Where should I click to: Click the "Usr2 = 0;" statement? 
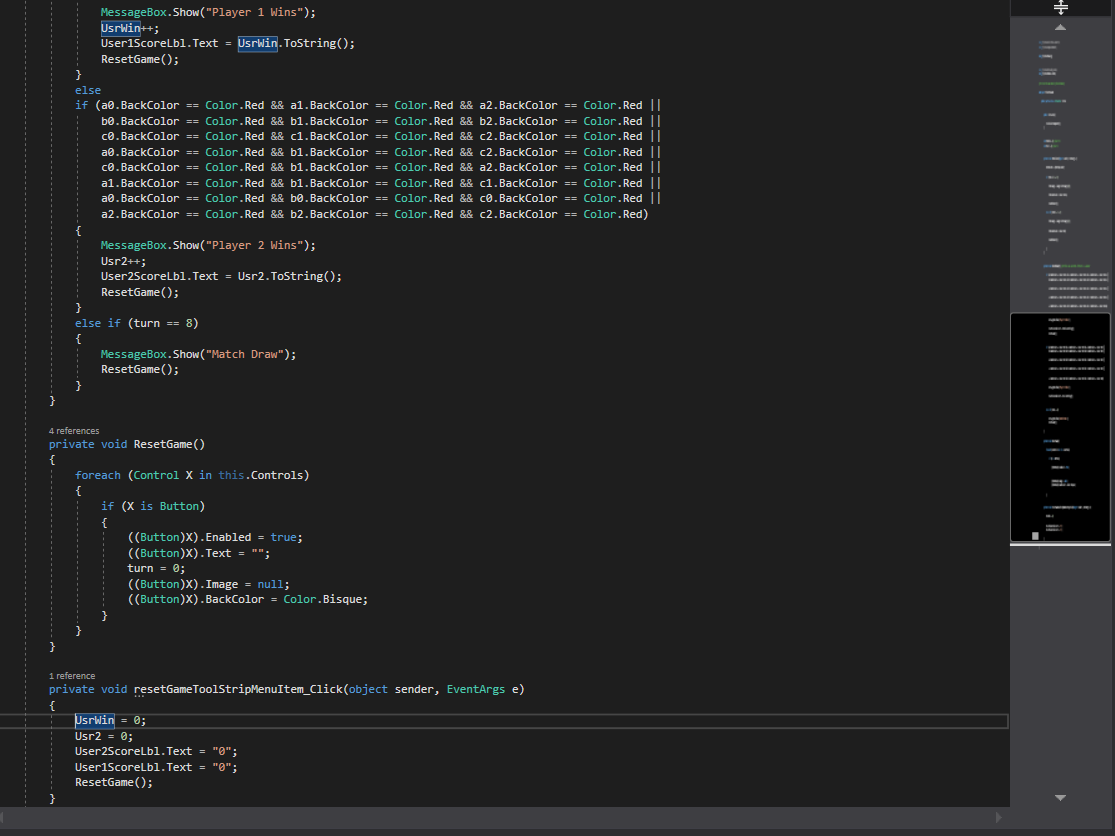click(x=104, y=736)
